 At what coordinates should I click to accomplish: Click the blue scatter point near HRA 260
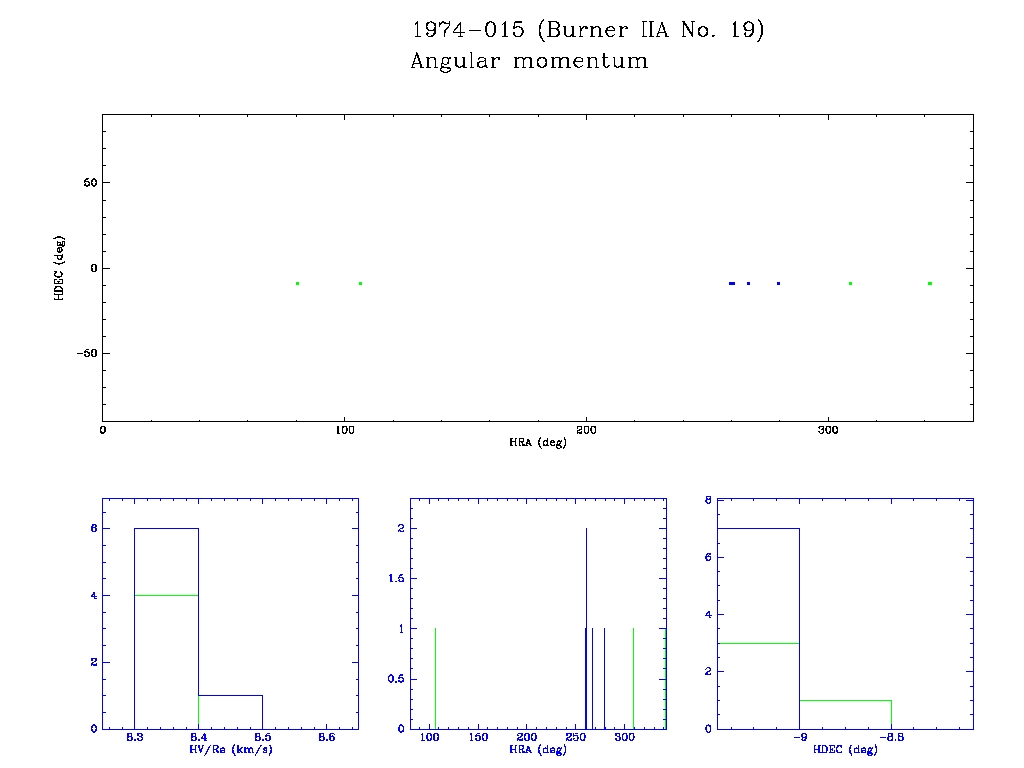[732, 284]
